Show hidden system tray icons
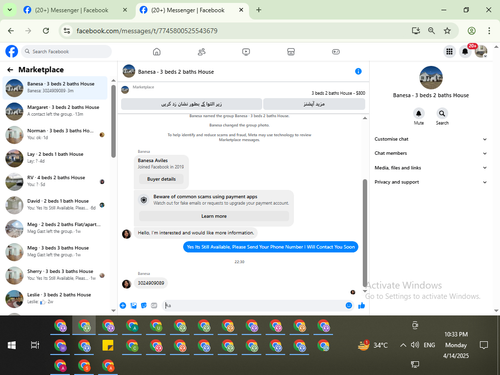Screen dimensions: 500x375 point(403,345)
